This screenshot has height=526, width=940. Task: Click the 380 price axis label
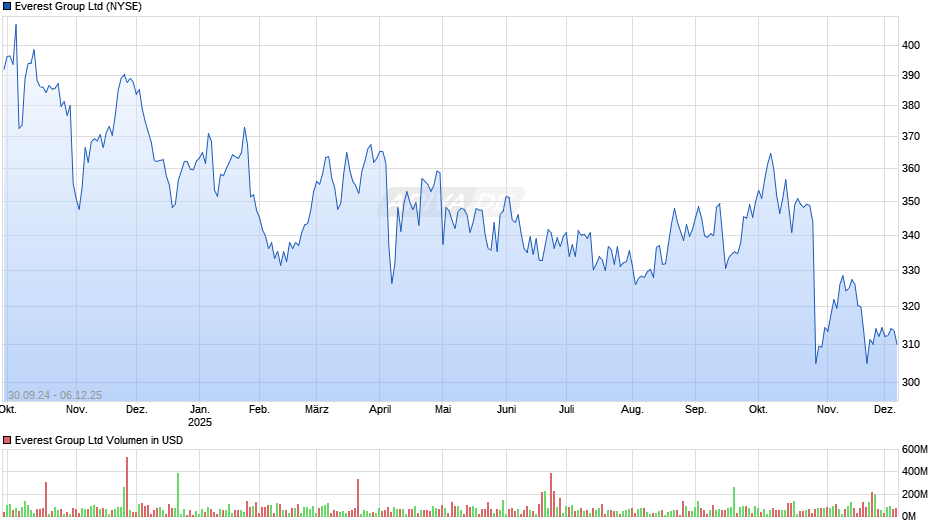tap(911, 106)
